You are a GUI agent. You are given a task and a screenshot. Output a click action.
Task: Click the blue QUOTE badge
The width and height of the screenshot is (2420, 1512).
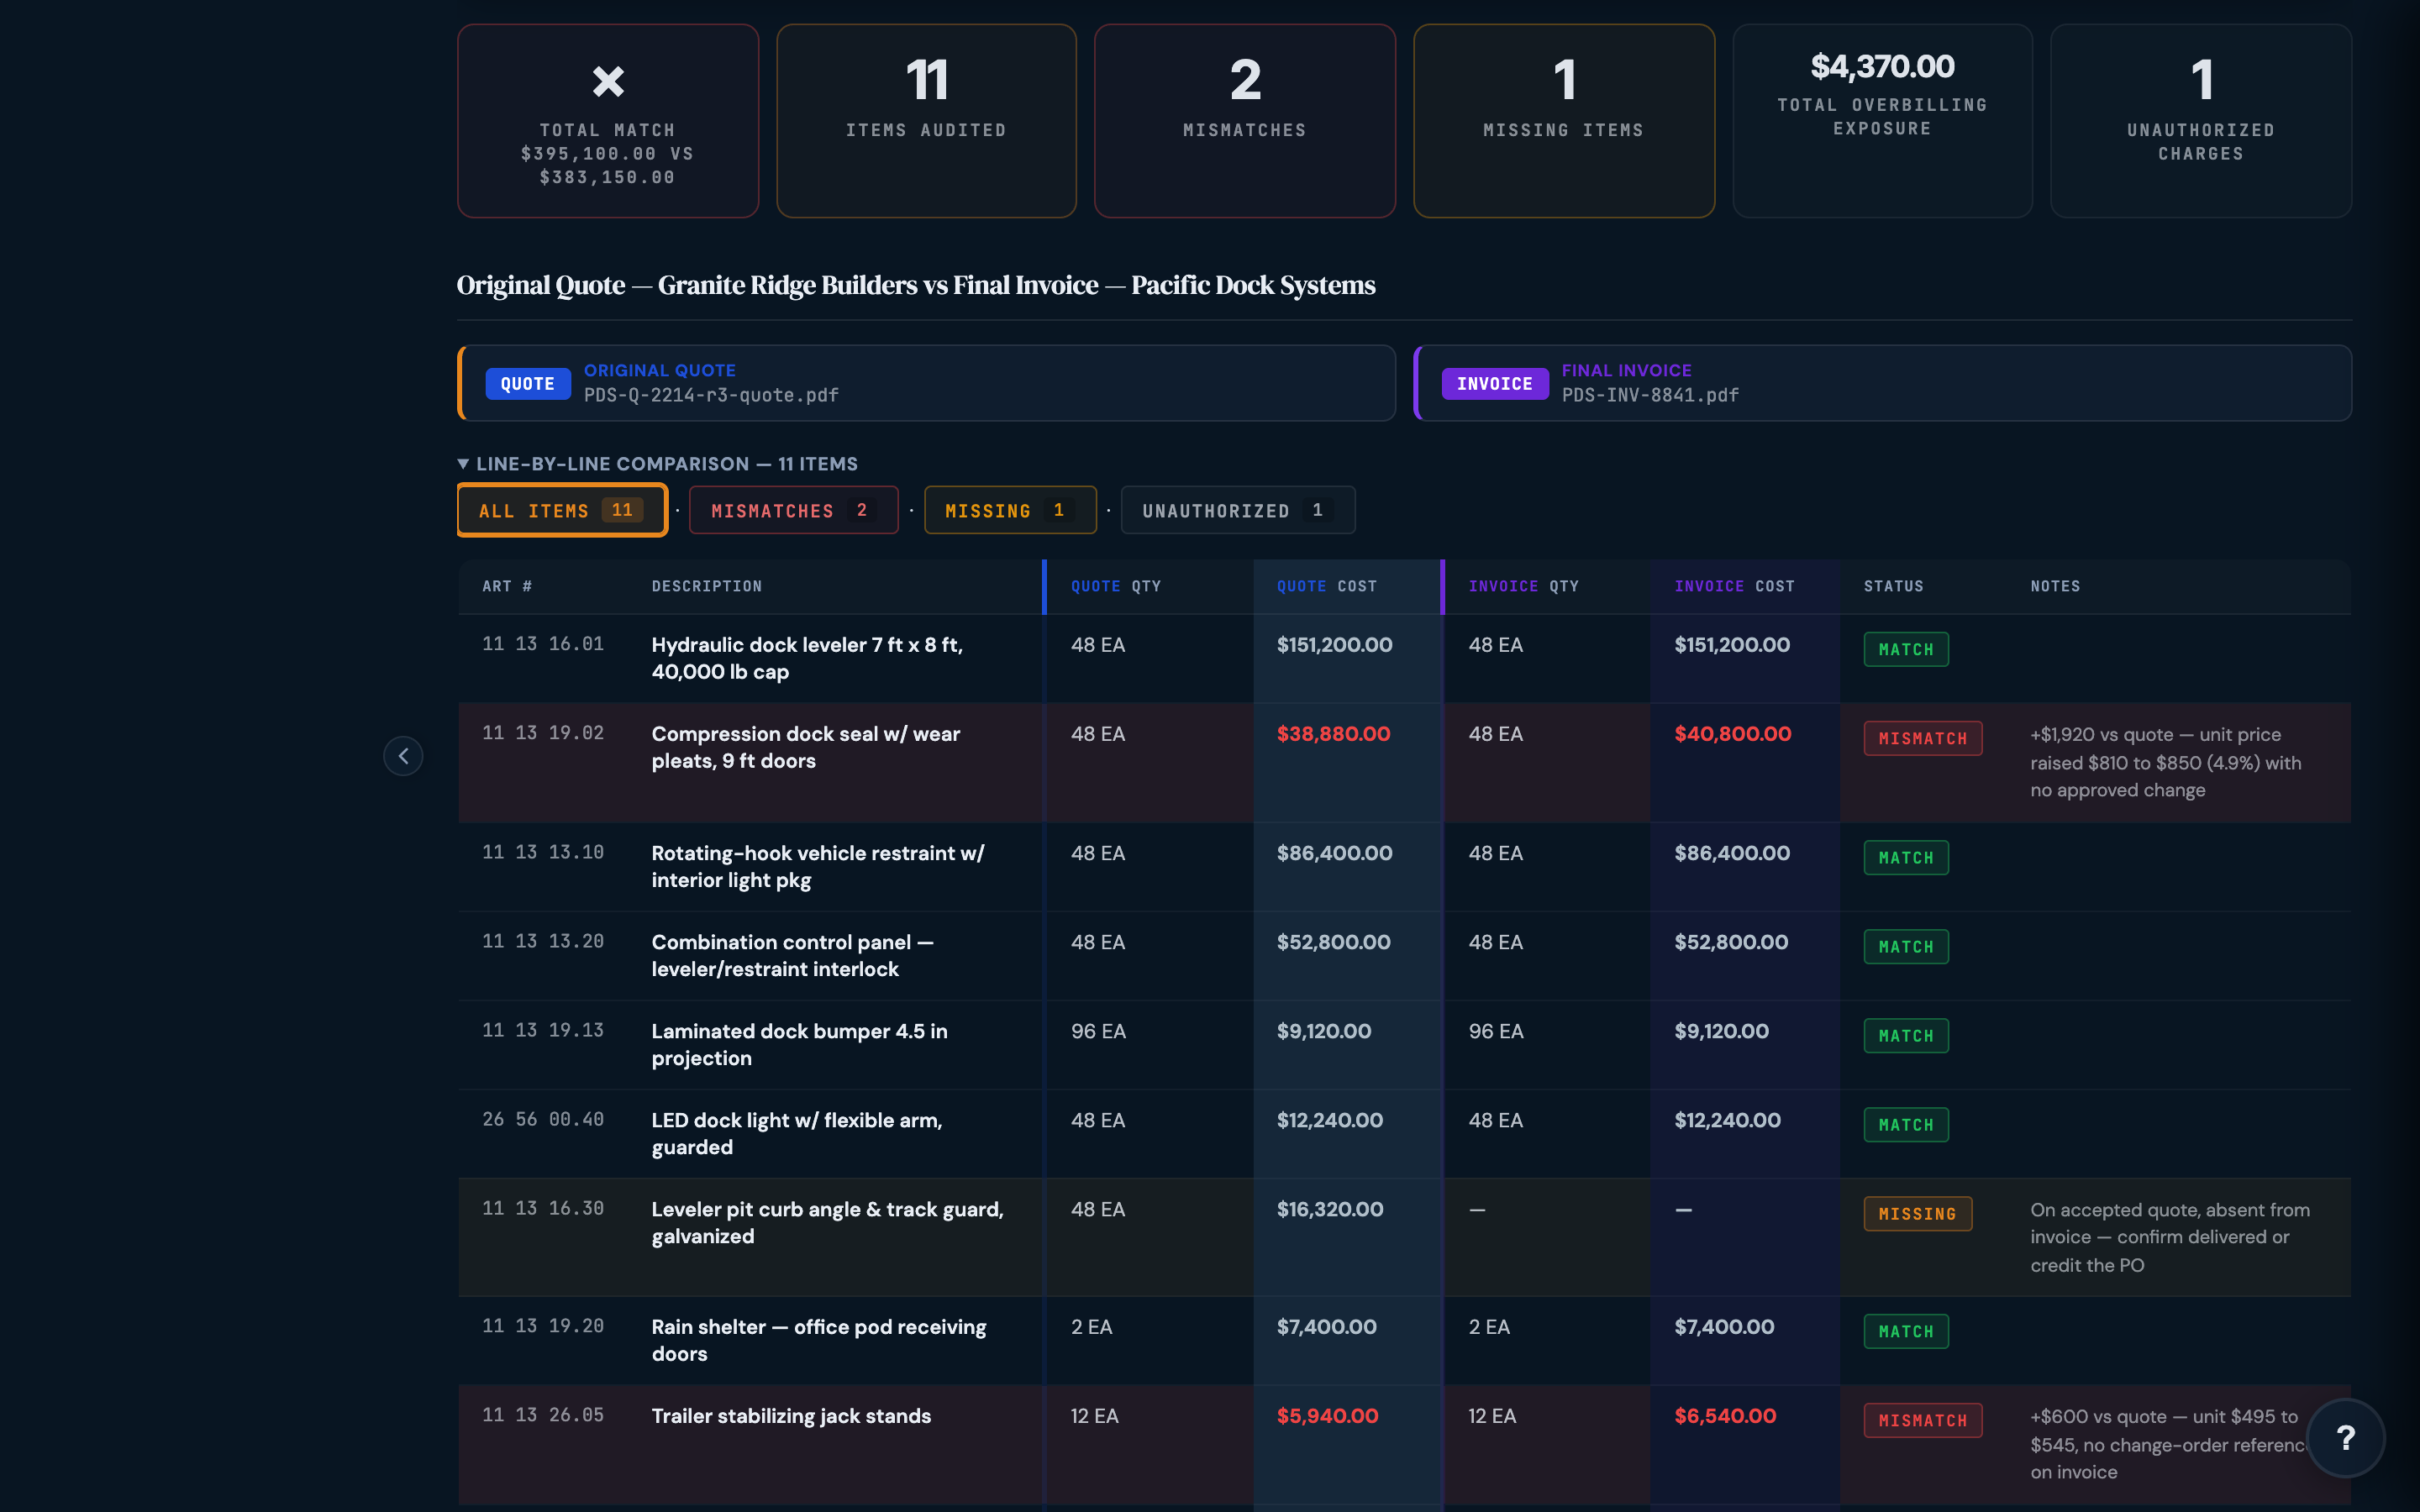tap(528, 384)
